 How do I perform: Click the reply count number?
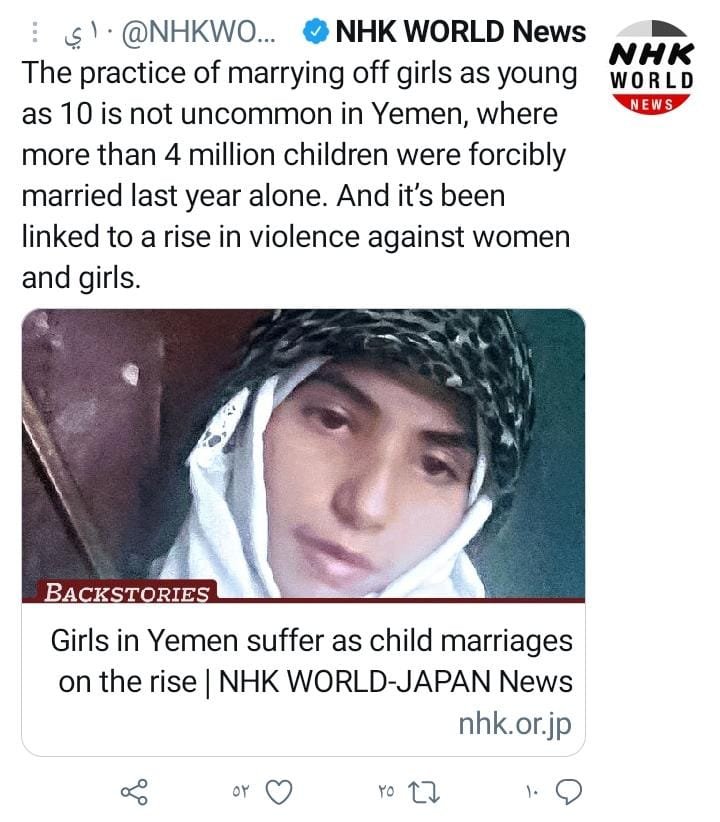[532, 791]
